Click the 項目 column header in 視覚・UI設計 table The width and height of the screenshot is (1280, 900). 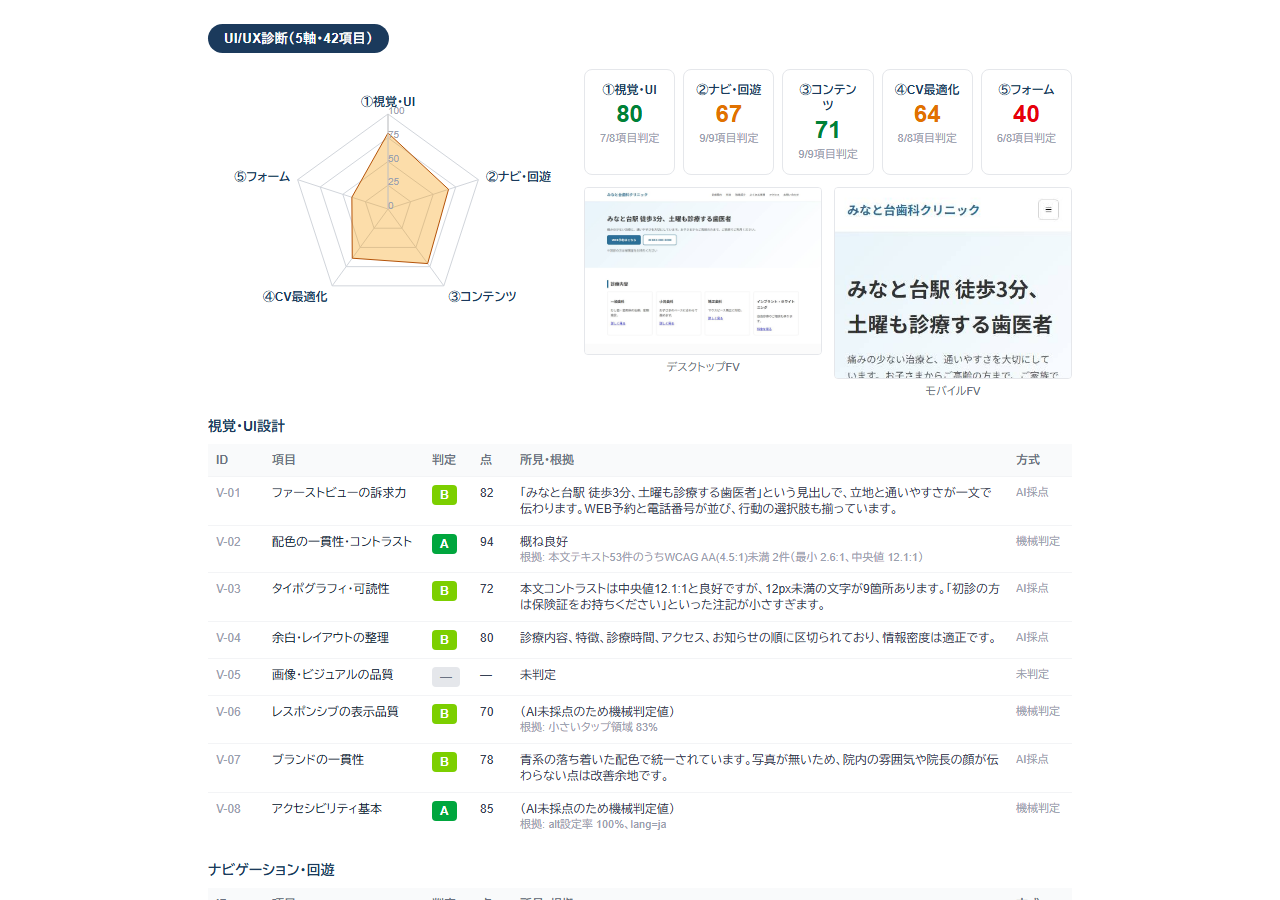click(284, 460)
